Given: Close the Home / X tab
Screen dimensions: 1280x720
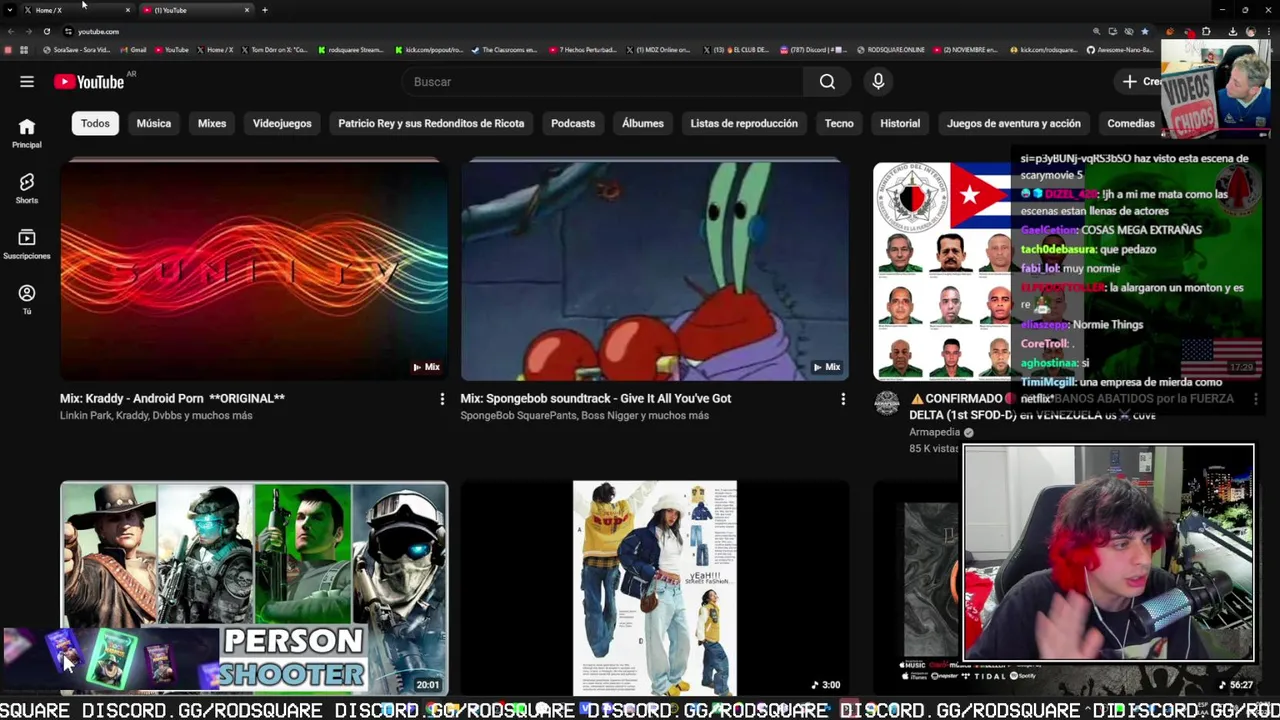Looking at the screenshot, I should tap(127, 10).
